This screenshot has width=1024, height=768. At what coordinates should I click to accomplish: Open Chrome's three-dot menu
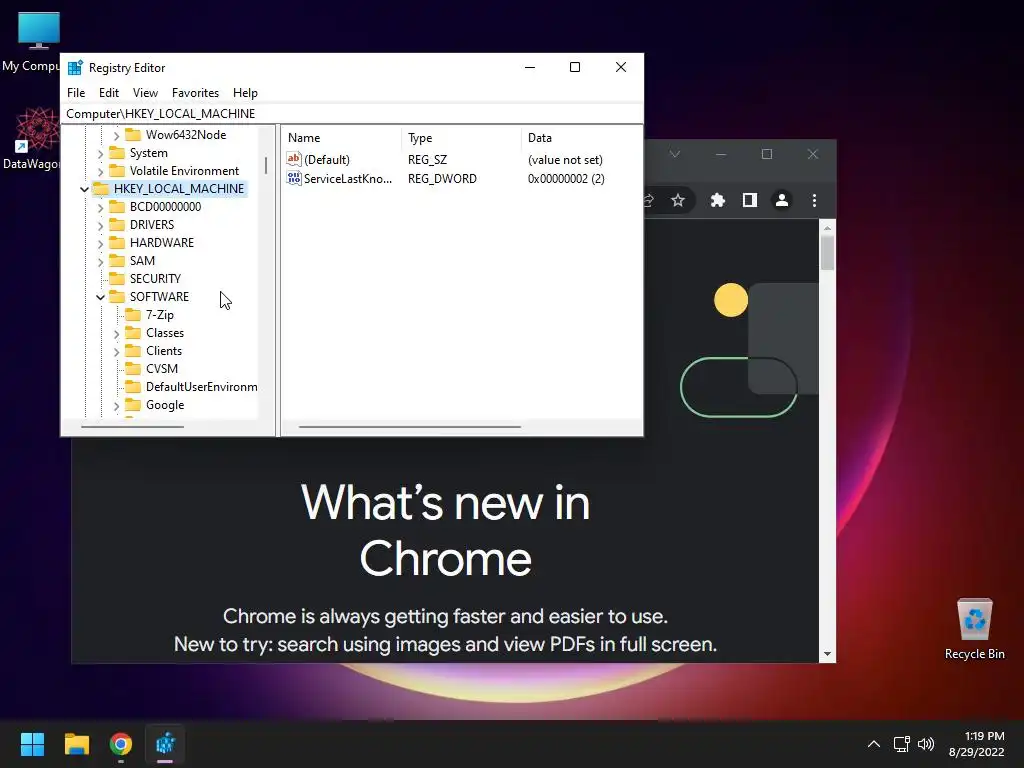coord(814,200)
